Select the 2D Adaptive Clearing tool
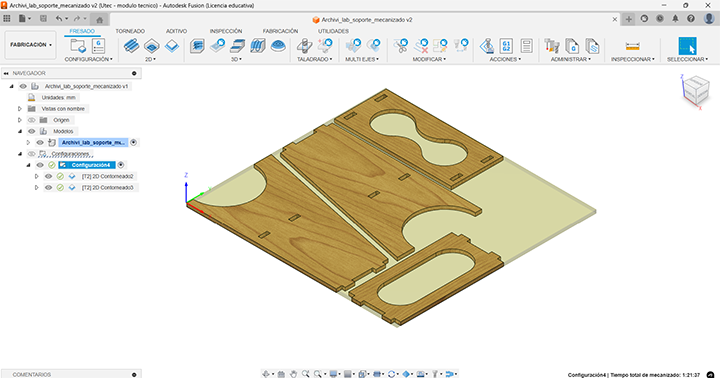 tap(131, 46)
